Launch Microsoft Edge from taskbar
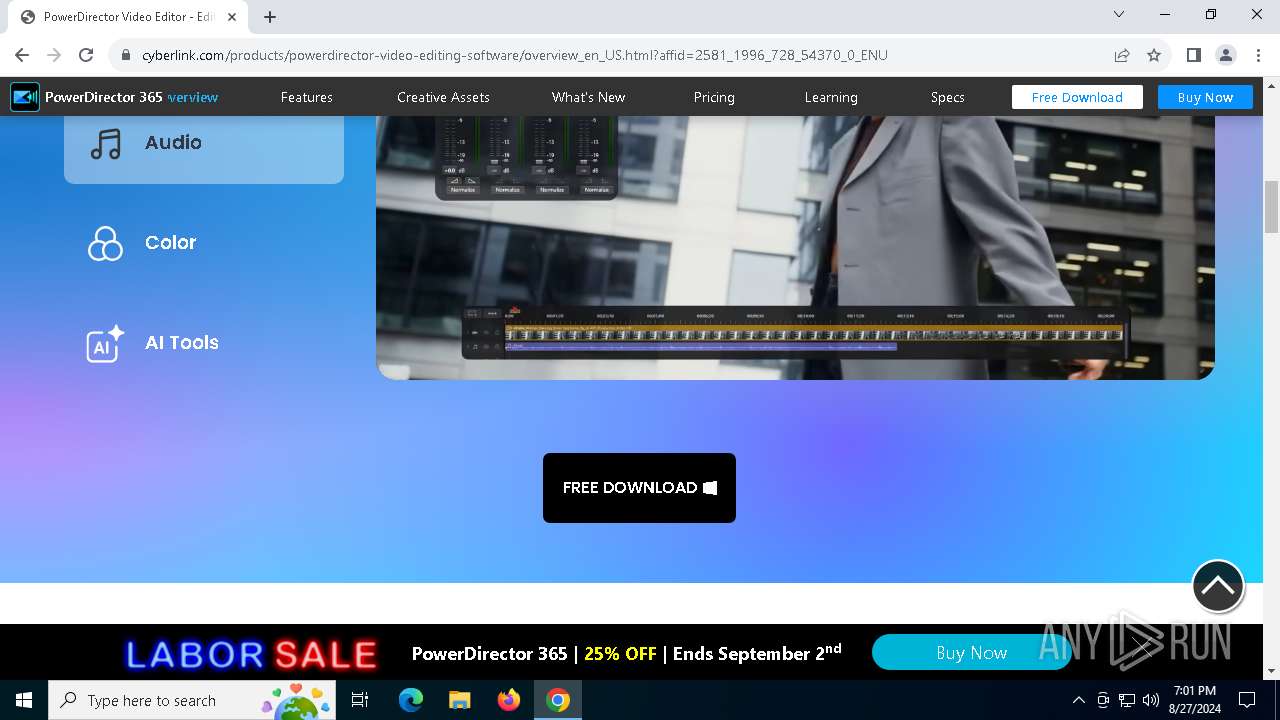The width and height of the screenshot is (1280, 720). point(411,700)
